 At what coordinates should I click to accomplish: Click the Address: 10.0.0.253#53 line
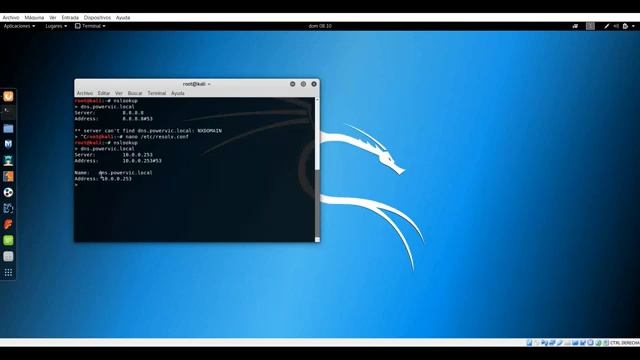(118, 161)
